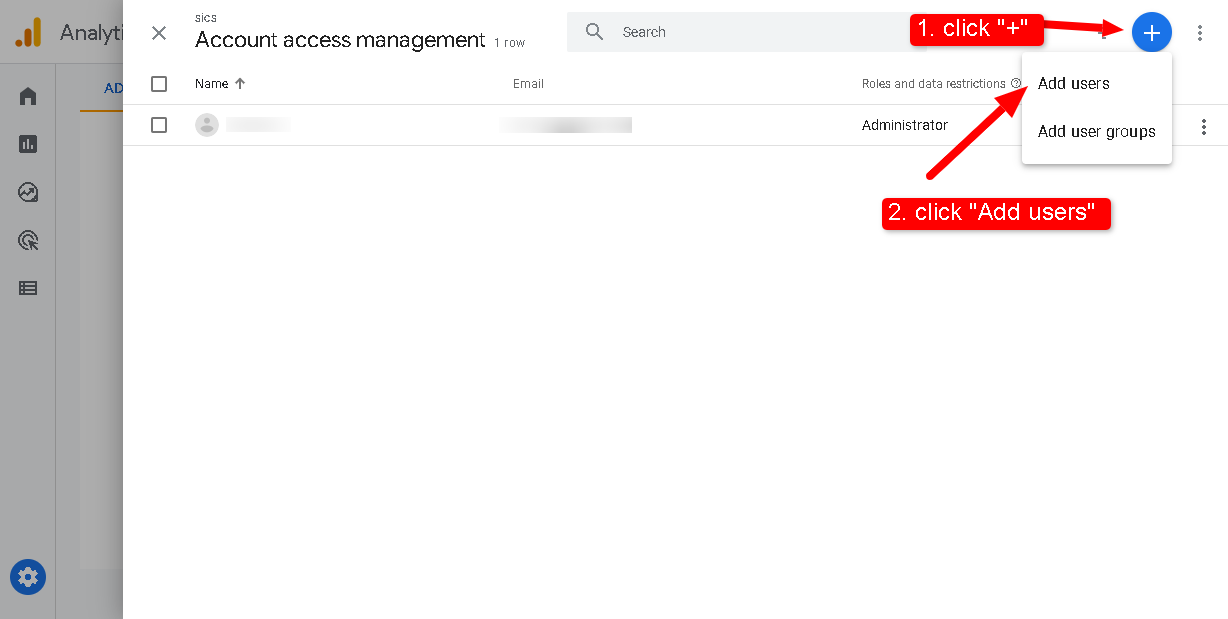Open top-right three-dot more options menu

pyautogui.click(x=1200, y=33)
